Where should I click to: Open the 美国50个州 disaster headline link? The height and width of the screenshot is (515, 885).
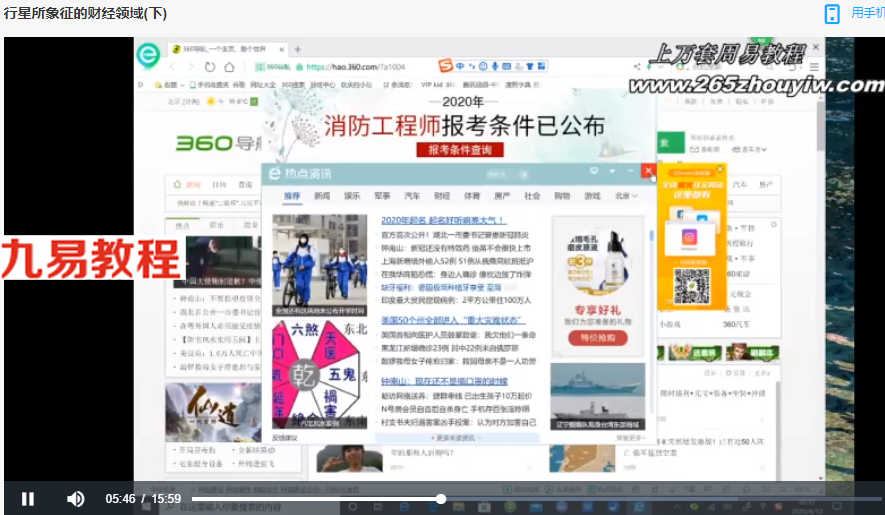click(453, 320)
